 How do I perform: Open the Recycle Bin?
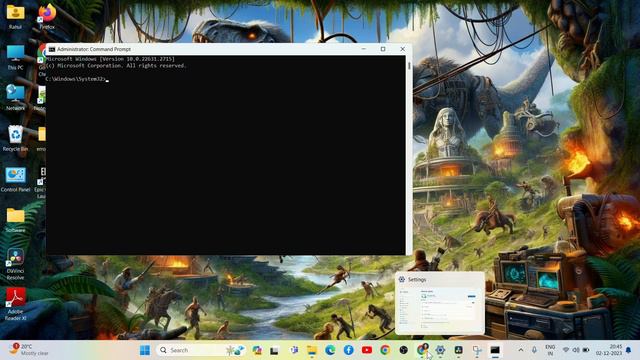coord(15,139)
